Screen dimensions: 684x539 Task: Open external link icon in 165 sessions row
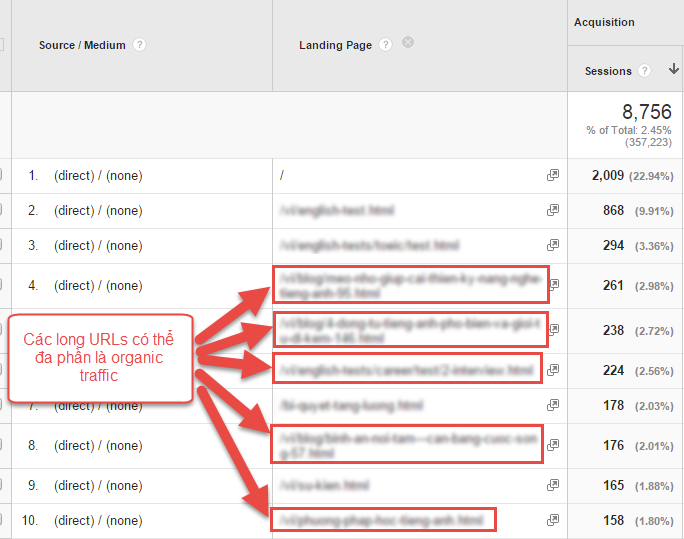pyautogui.click(x=553, y=484)
